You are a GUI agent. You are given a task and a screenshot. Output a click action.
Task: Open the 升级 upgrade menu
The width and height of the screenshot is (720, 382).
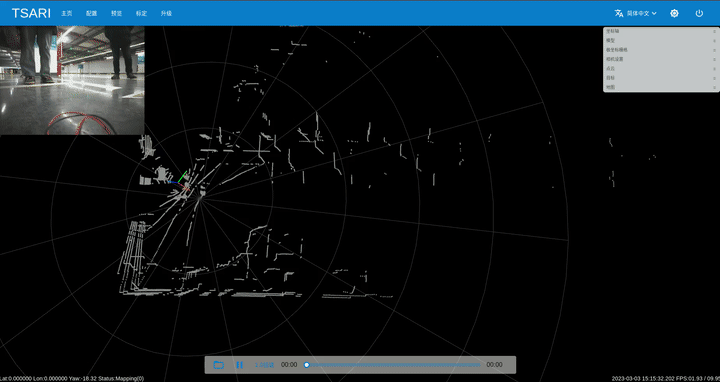click(x=166, y=13)
